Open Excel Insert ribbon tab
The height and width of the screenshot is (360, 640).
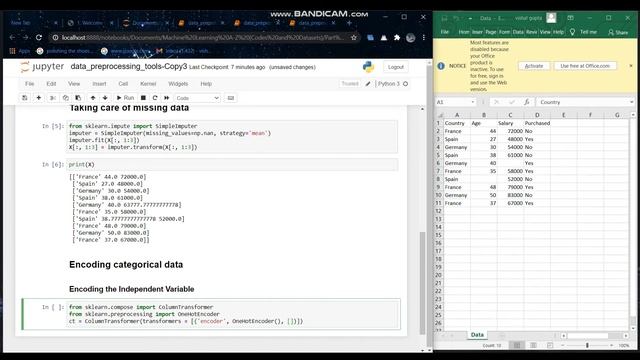click(x=477, y=32)
